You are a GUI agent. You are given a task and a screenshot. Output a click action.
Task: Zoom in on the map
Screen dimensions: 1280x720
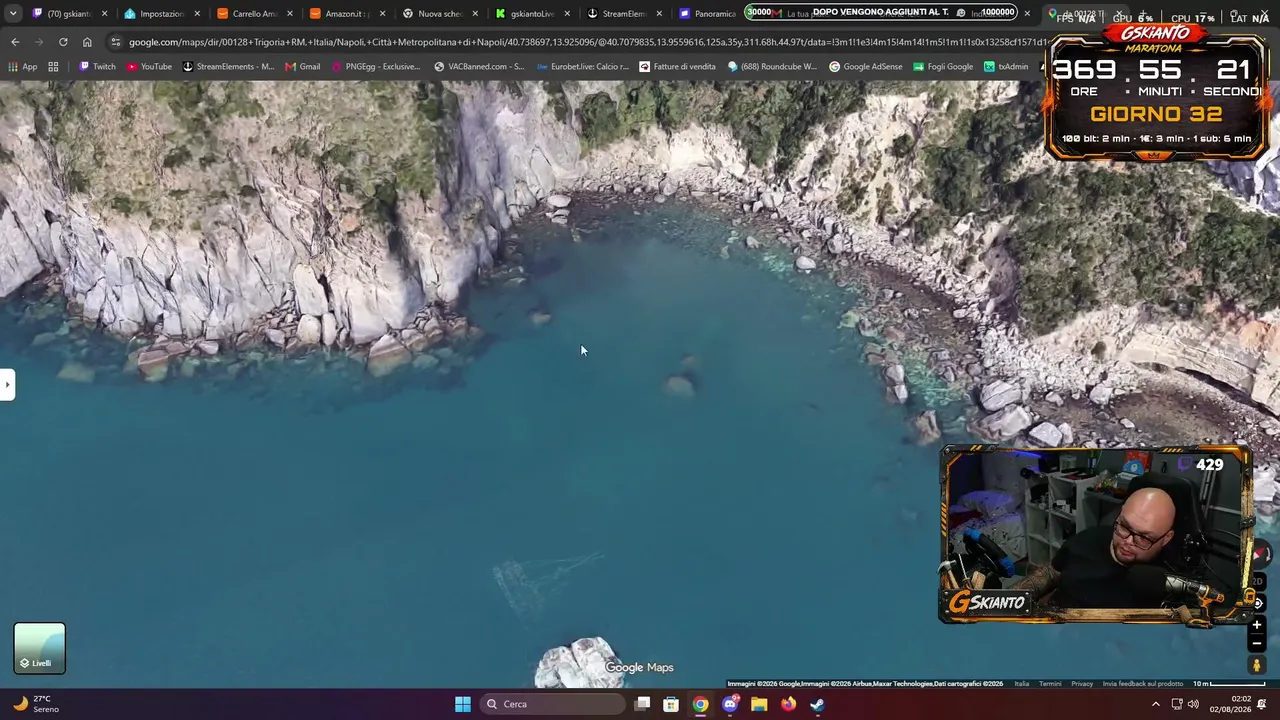(x=1257, y=625)
